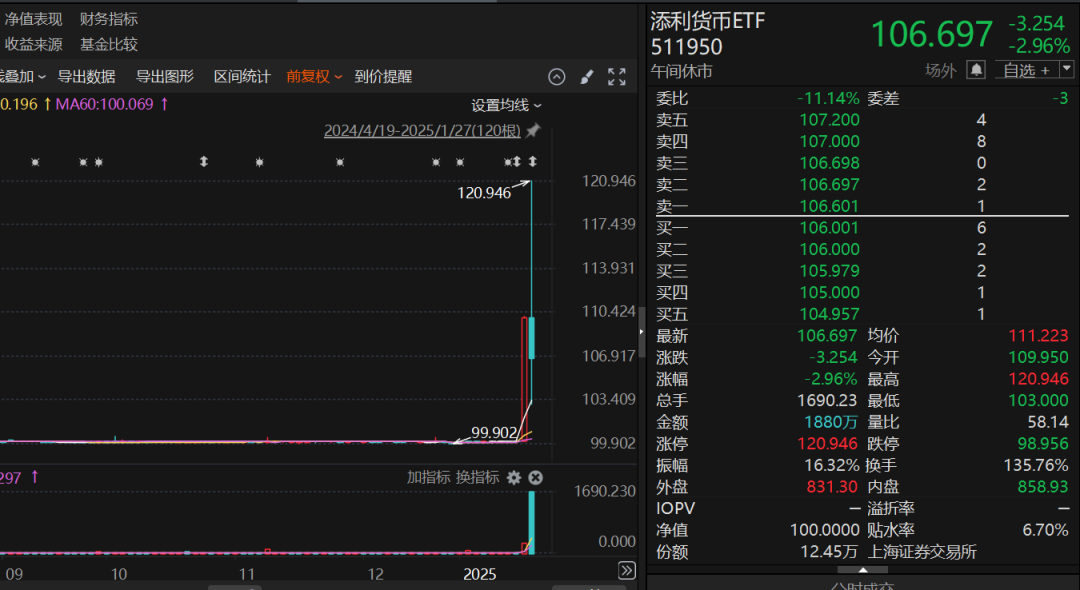Click the last up-down event marker on chart

coord(533,162)
